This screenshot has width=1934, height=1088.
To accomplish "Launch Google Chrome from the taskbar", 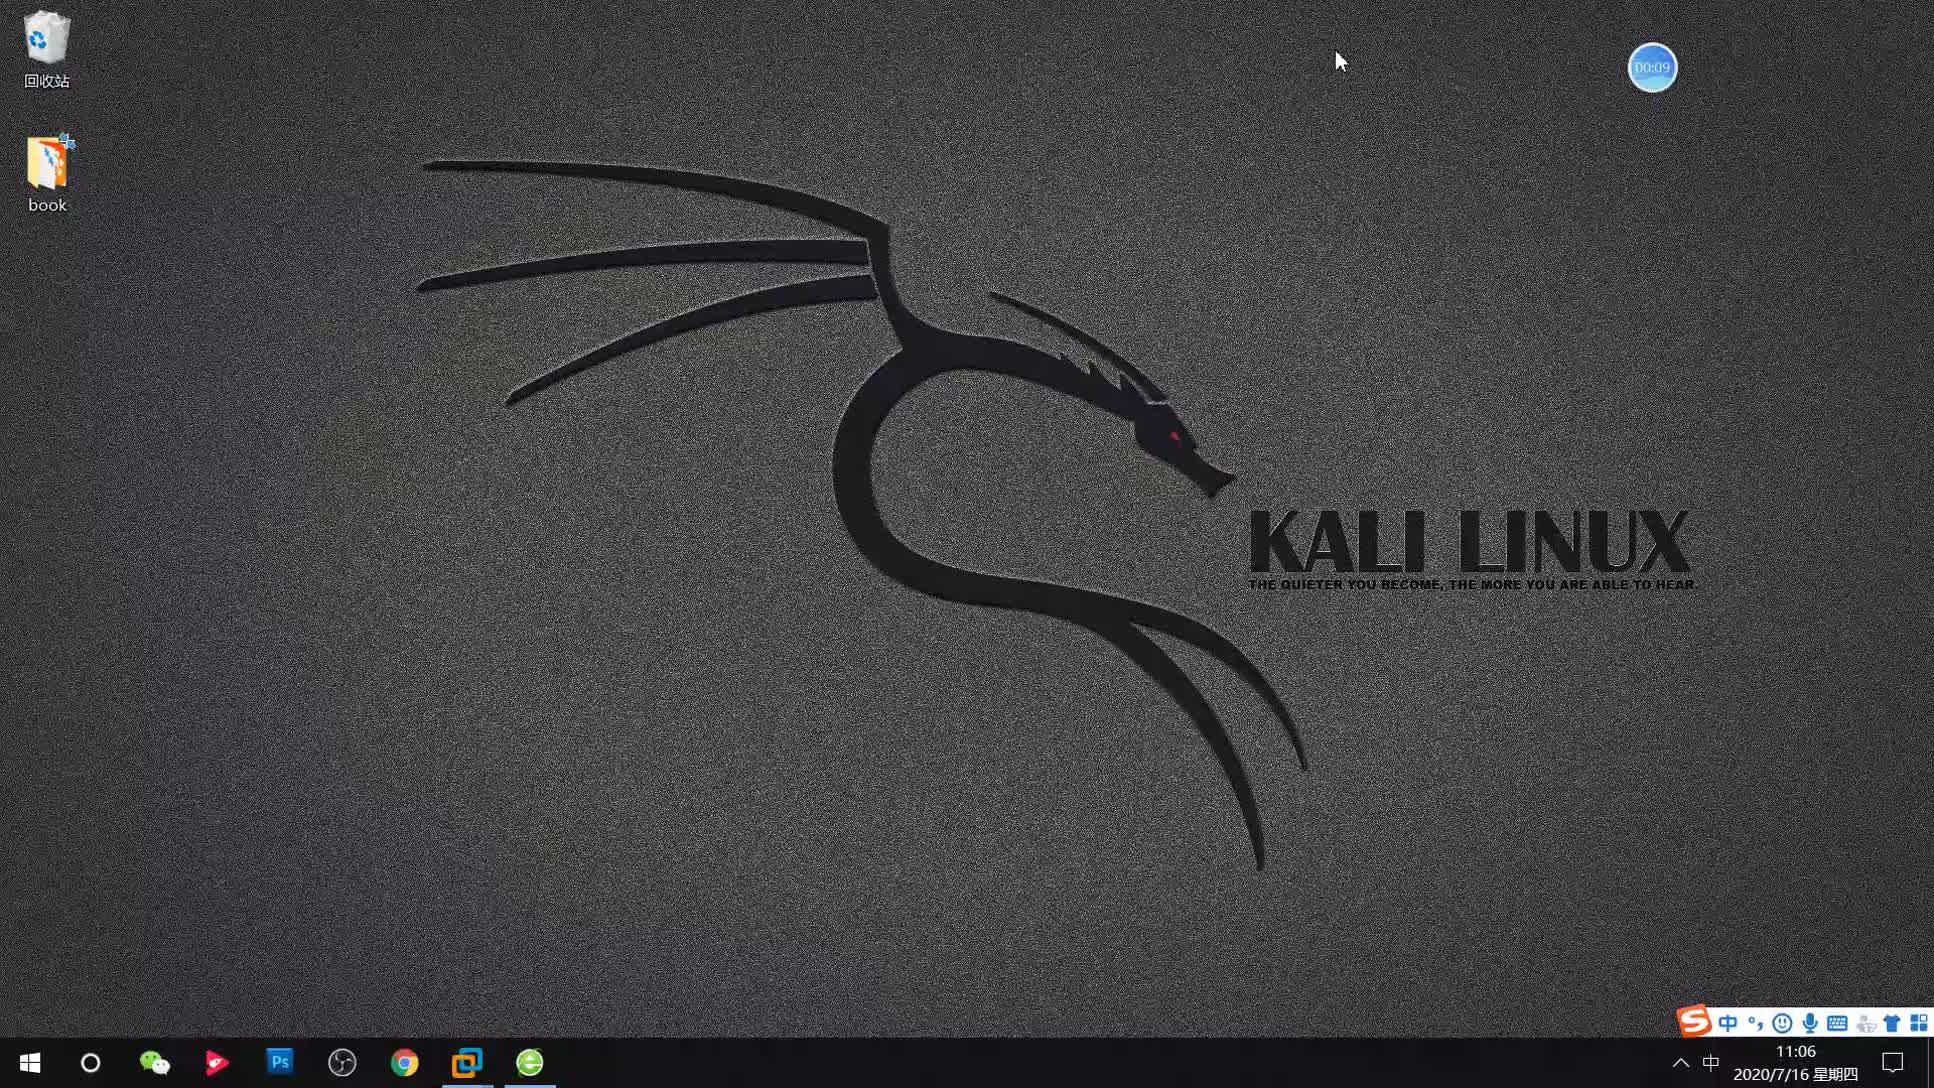I will (x=404, y=1062).
